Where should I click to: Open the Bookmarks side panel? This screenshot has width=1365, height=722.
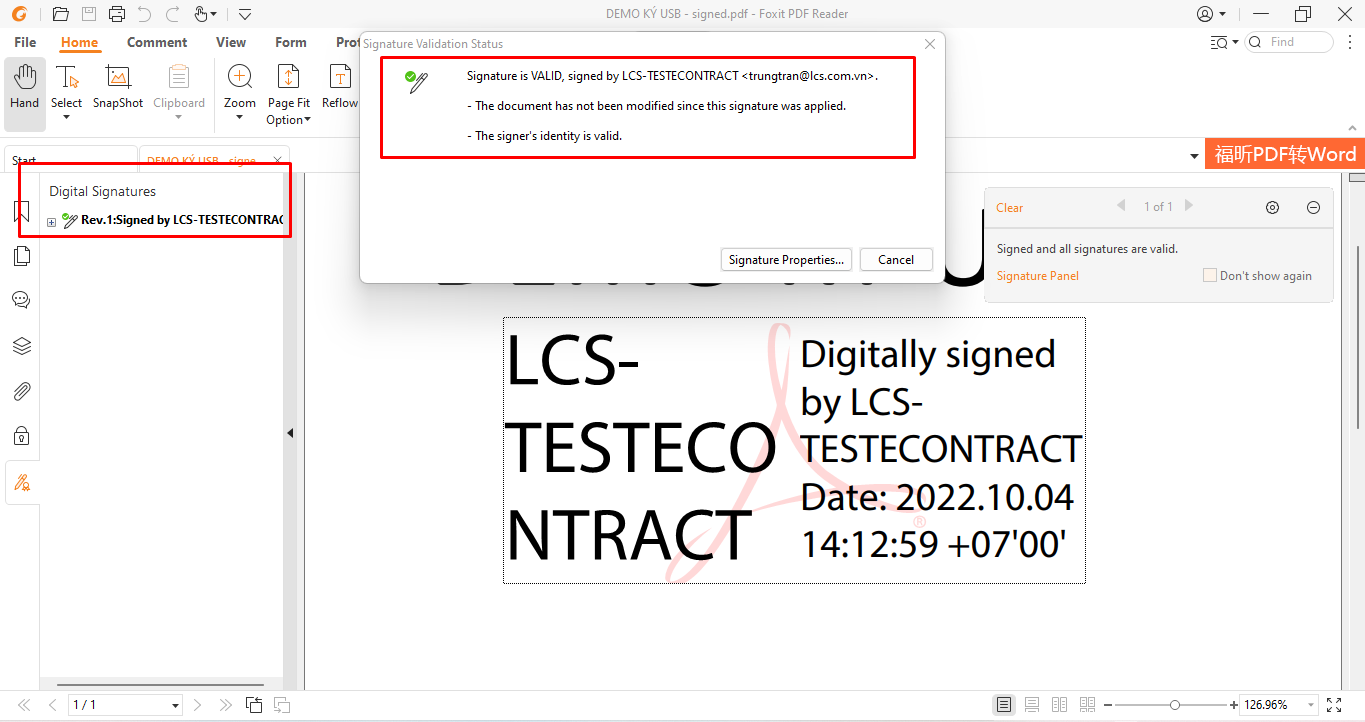click(21, 212)
